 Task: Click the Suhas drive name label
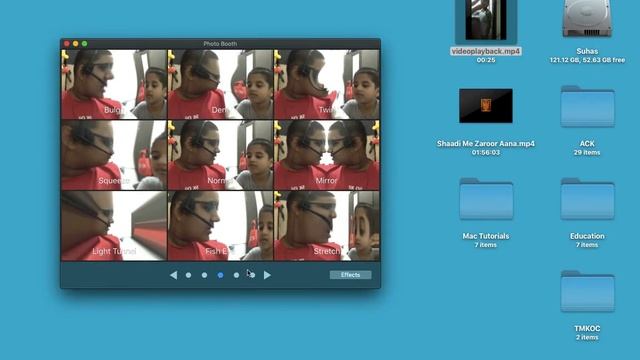click(x=587, y=51)
